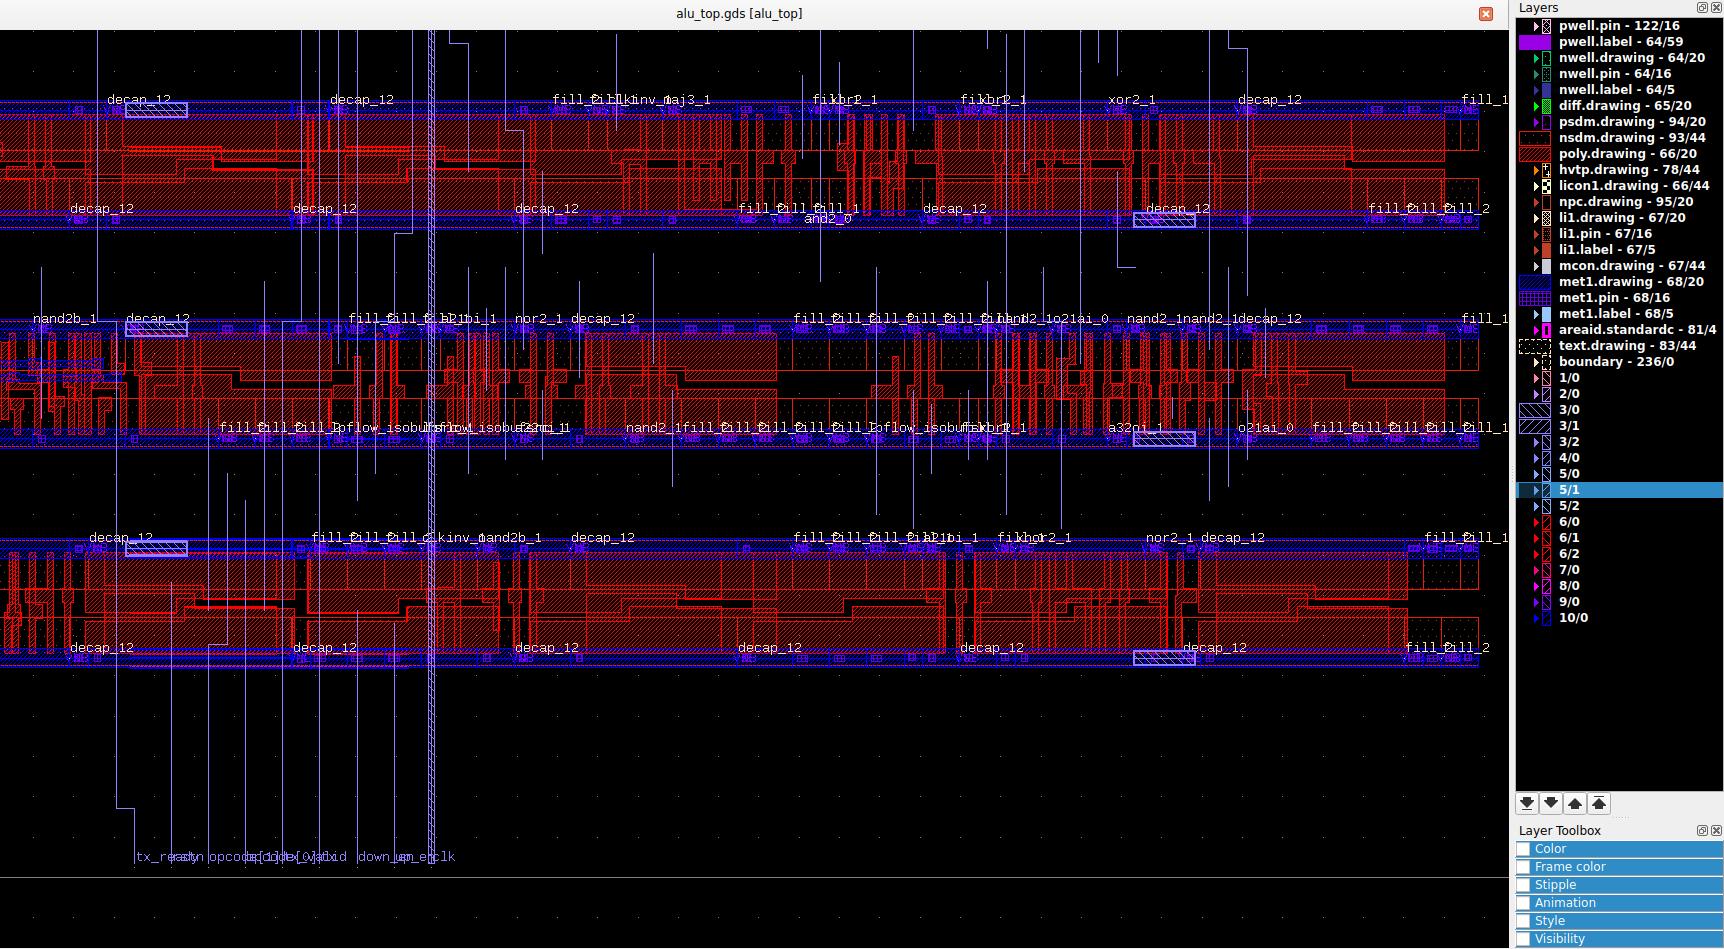Click the pwell.pin pattern icon
The width and height of the screenshot is (1724, 949).
click(1548, 26)
